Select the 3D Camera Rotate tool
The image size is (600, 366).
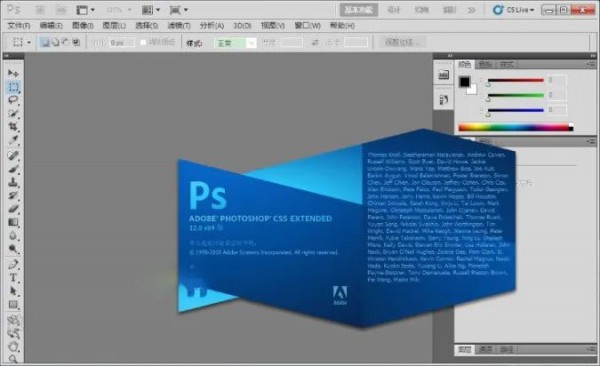coord(13,333)
